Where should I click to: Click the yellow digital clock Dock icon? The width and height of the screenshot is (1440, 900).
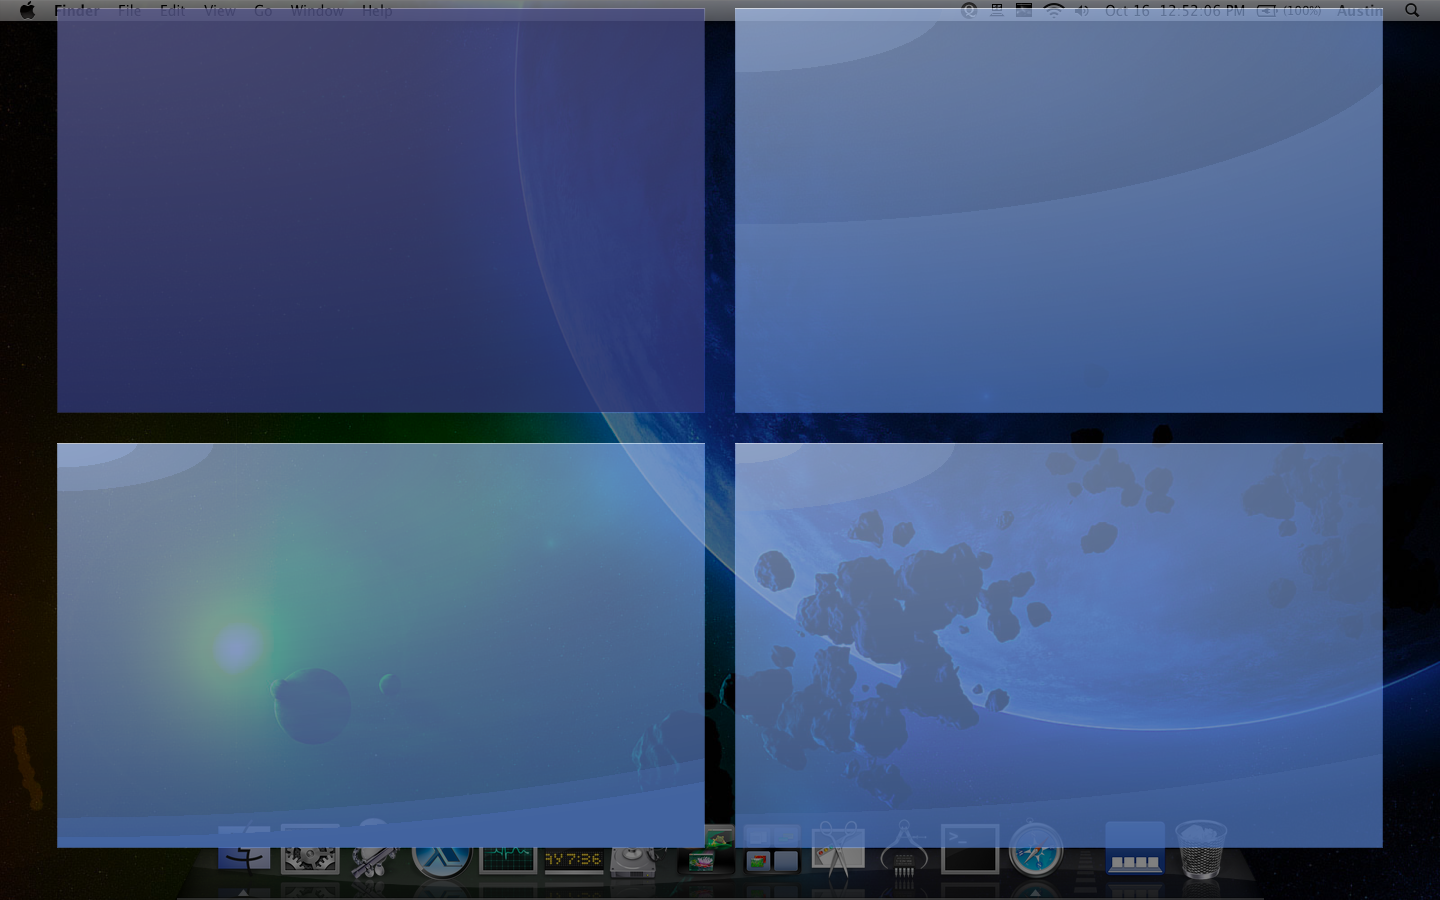(x=573, y=860)
